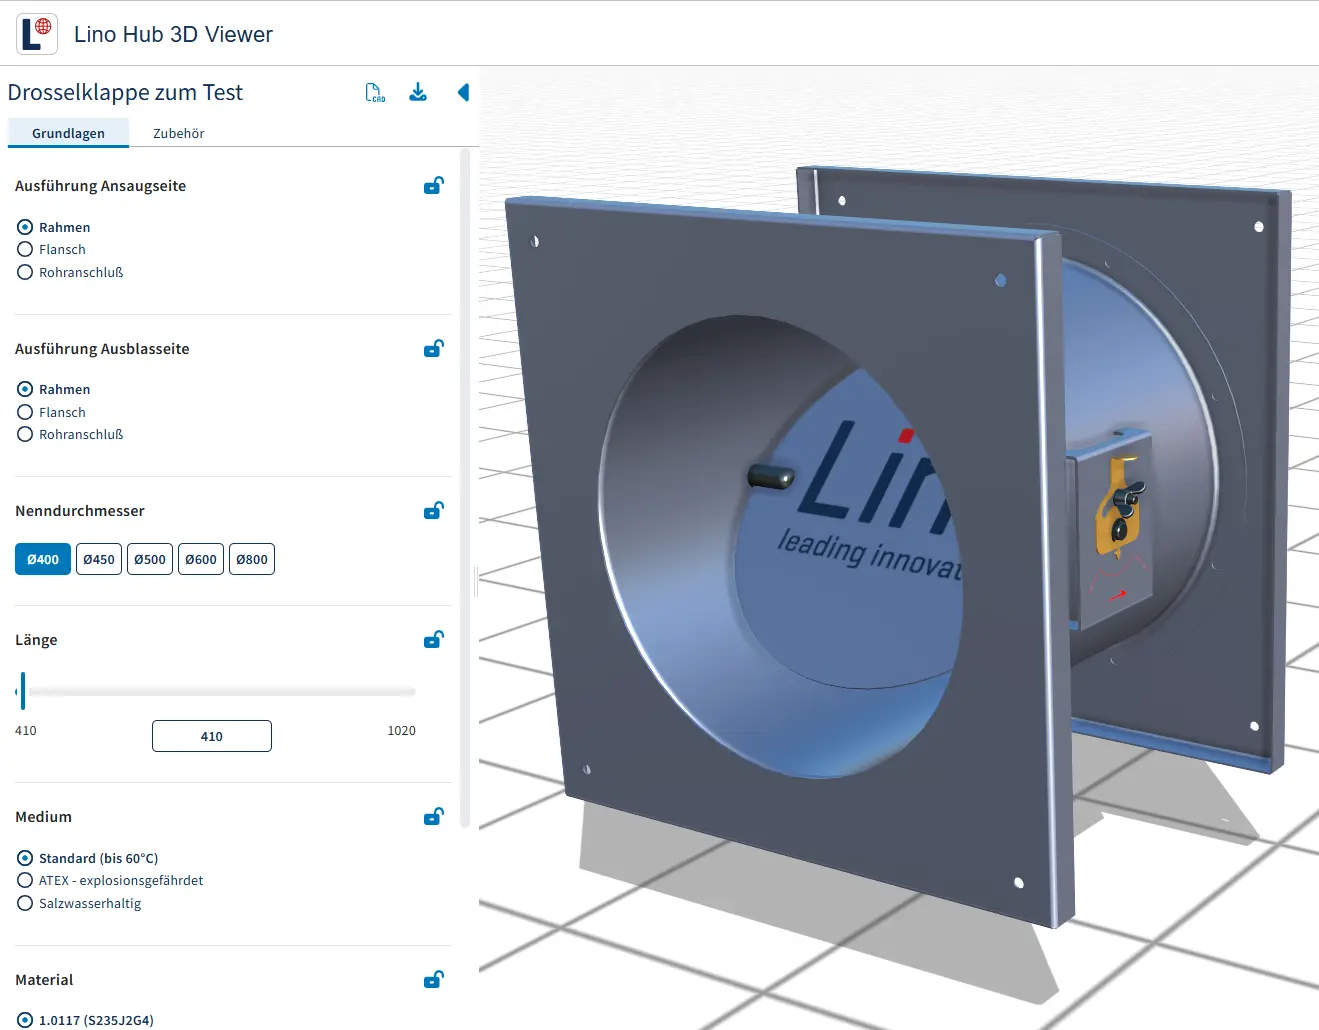
Task: Toggle lock icon for Länge
Action: point(434,640)
